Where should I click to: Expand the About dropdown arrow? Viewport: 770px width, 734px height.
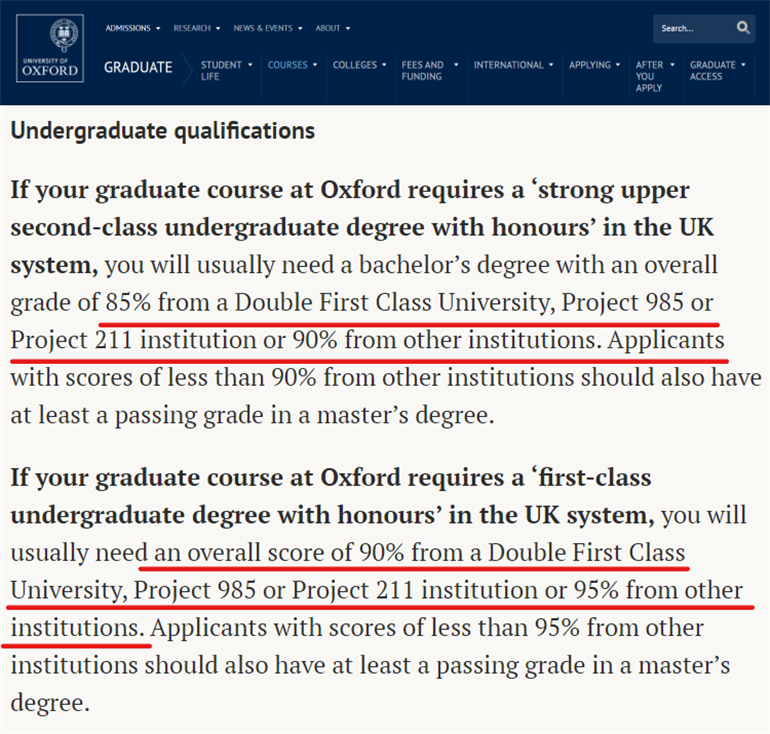coord(349,28)
